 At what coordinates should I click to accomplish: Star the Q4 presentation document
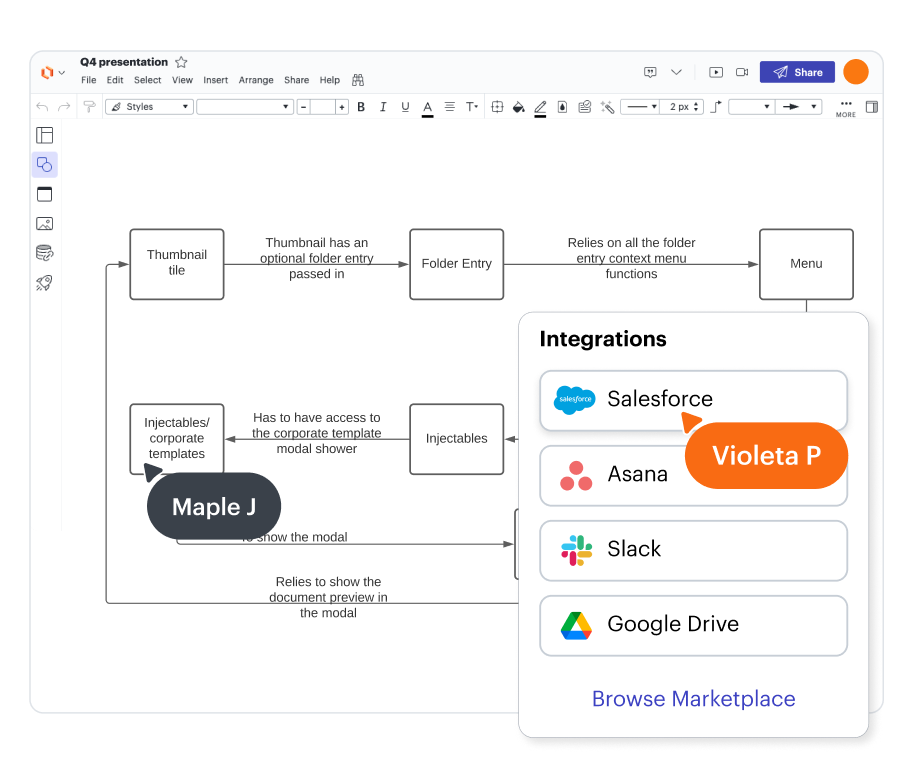coord(181,62)
